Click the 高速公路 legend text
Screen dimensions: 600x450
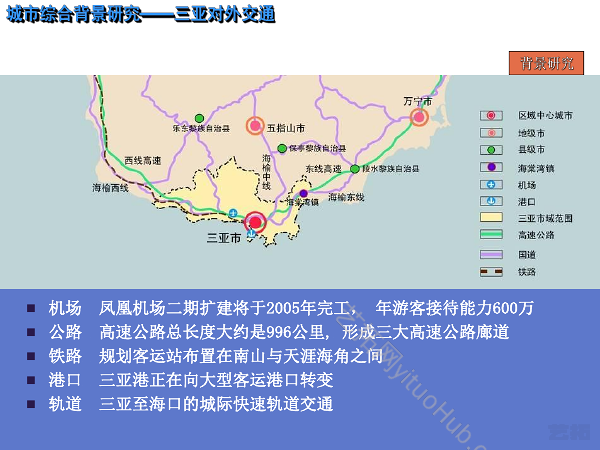(x=536, y=235)
